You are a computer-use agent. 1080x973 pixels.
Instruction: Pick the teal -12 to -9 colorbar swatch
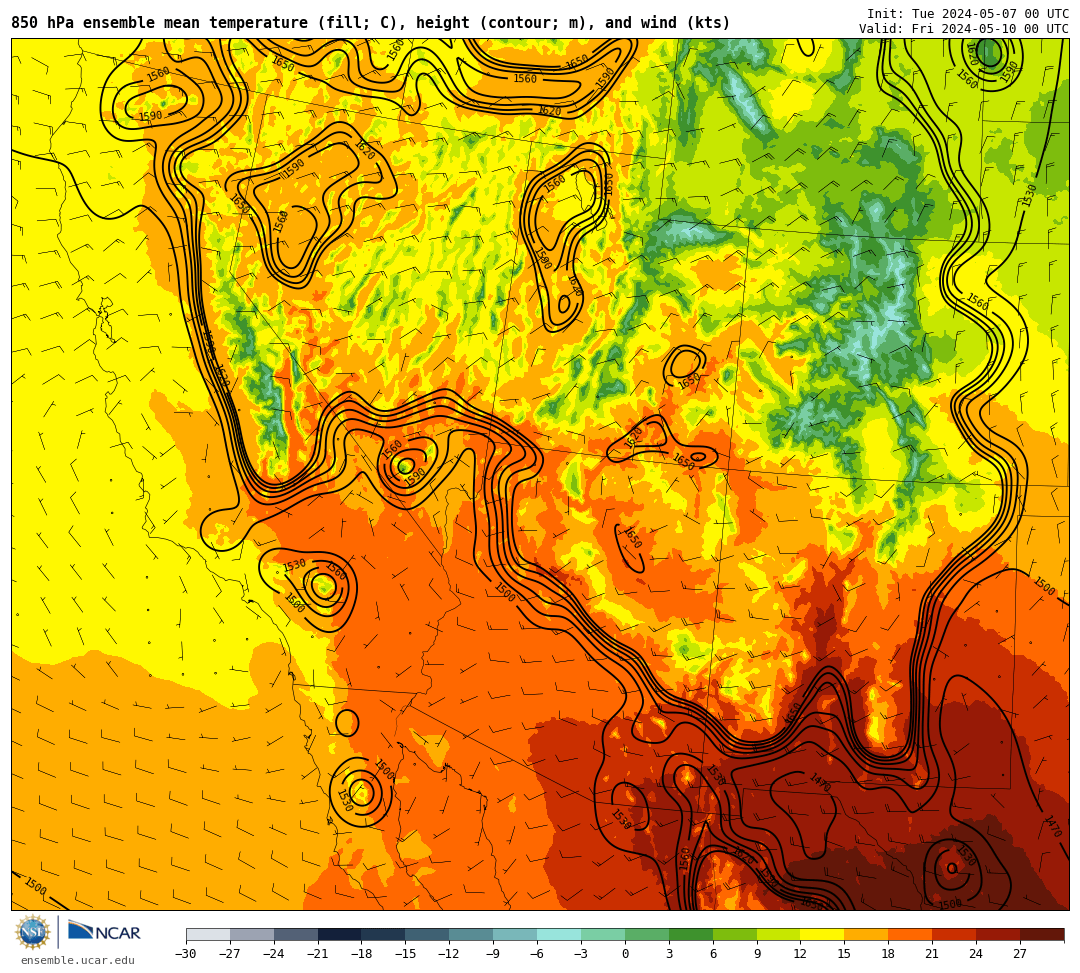click(472, 934)
